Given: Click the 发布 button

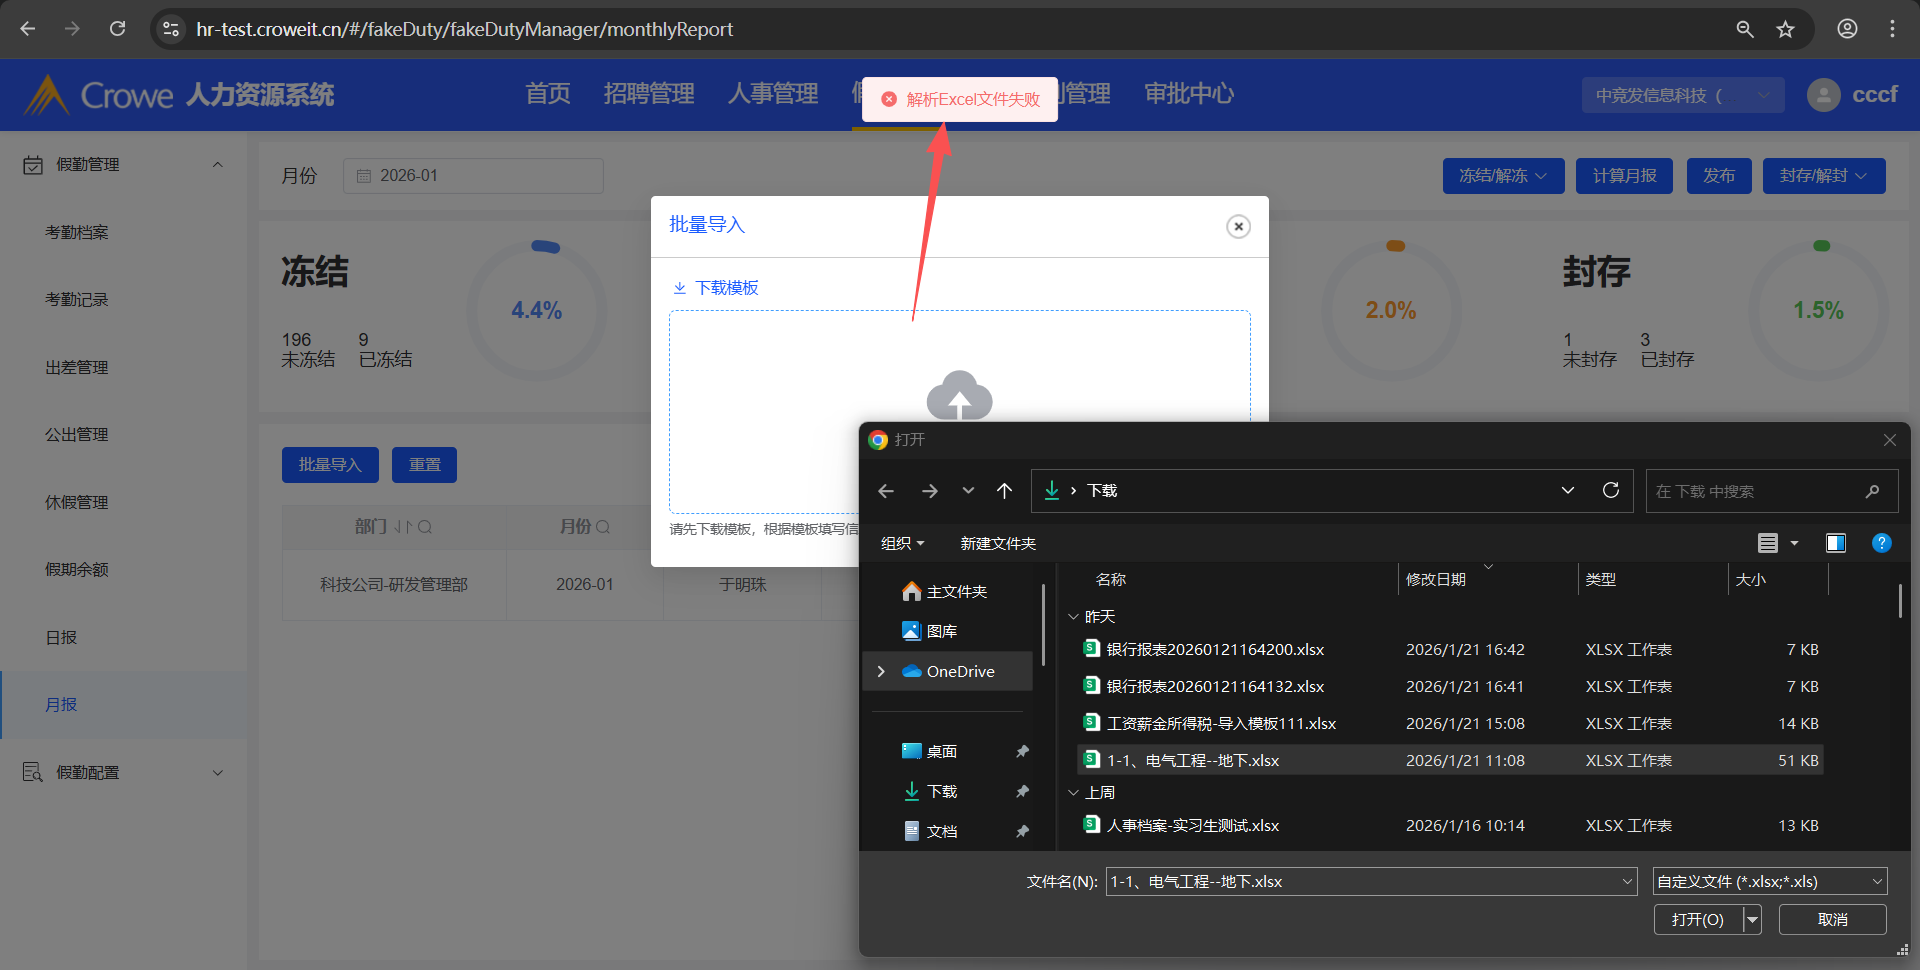Looking at the screenshot, I should pyautogui.click(x=1719, y=176).
